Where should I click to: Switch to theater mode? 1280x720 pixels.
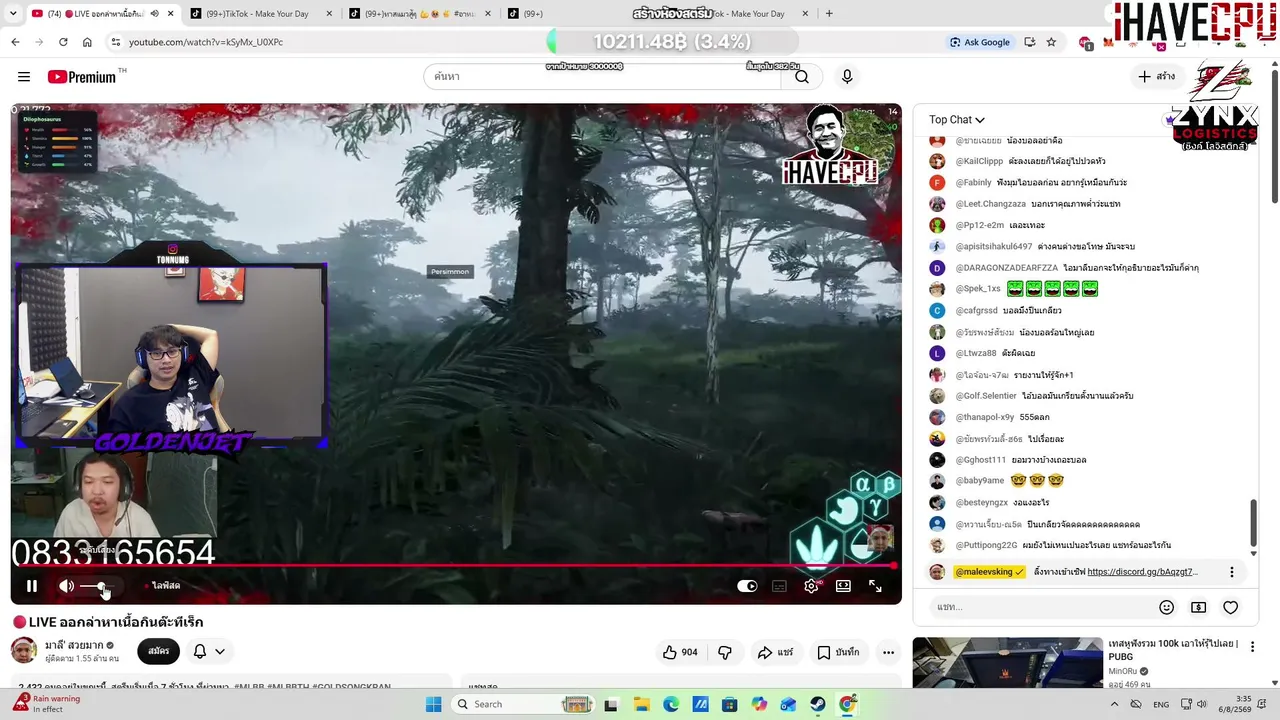[843, 586]
